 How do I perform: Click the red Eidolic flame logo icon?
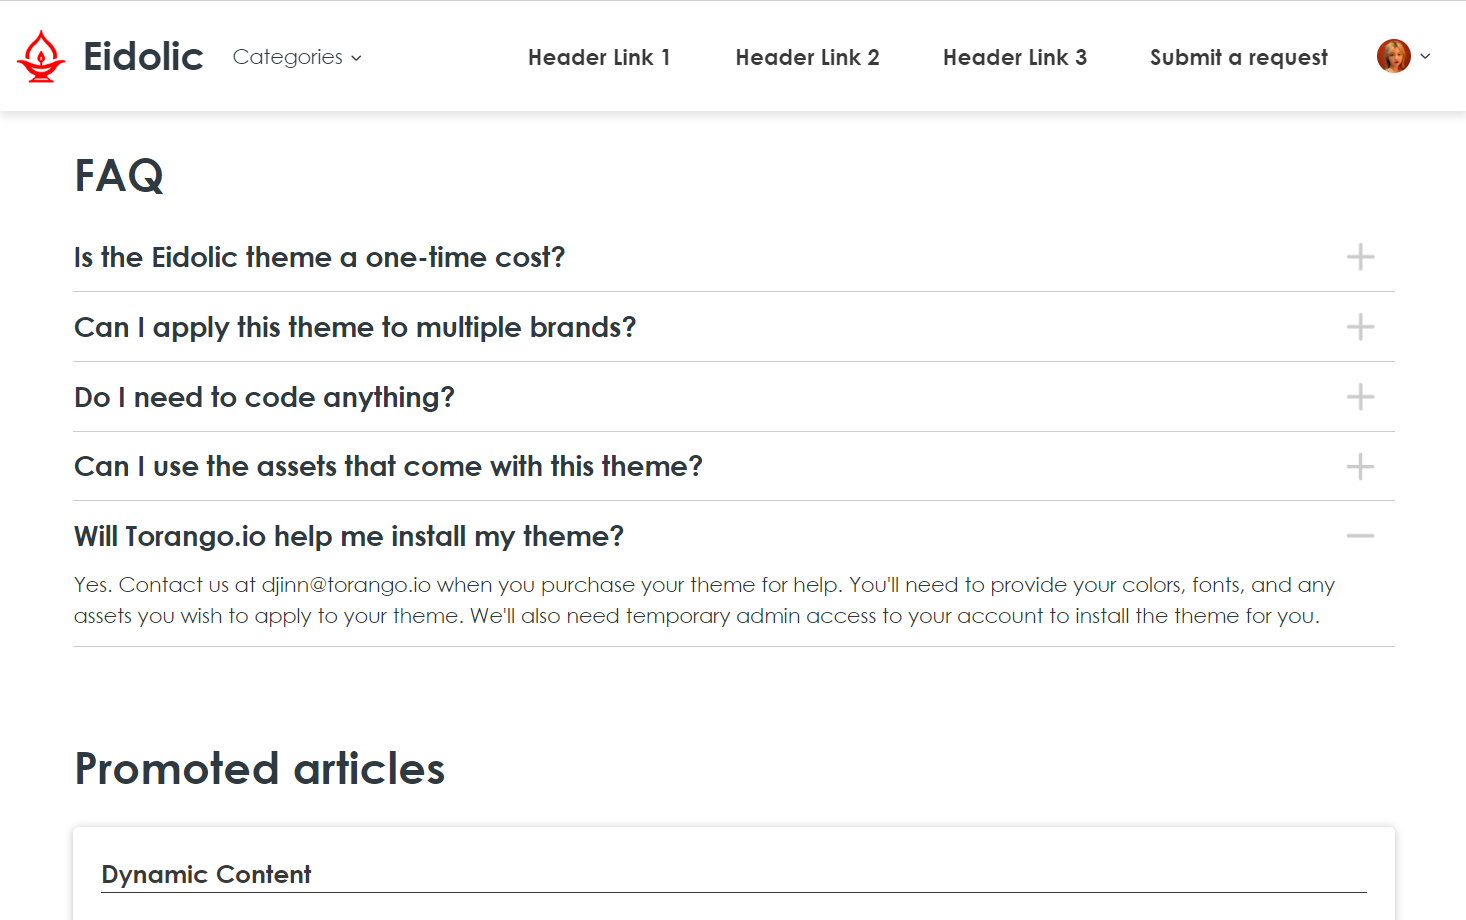41,56
